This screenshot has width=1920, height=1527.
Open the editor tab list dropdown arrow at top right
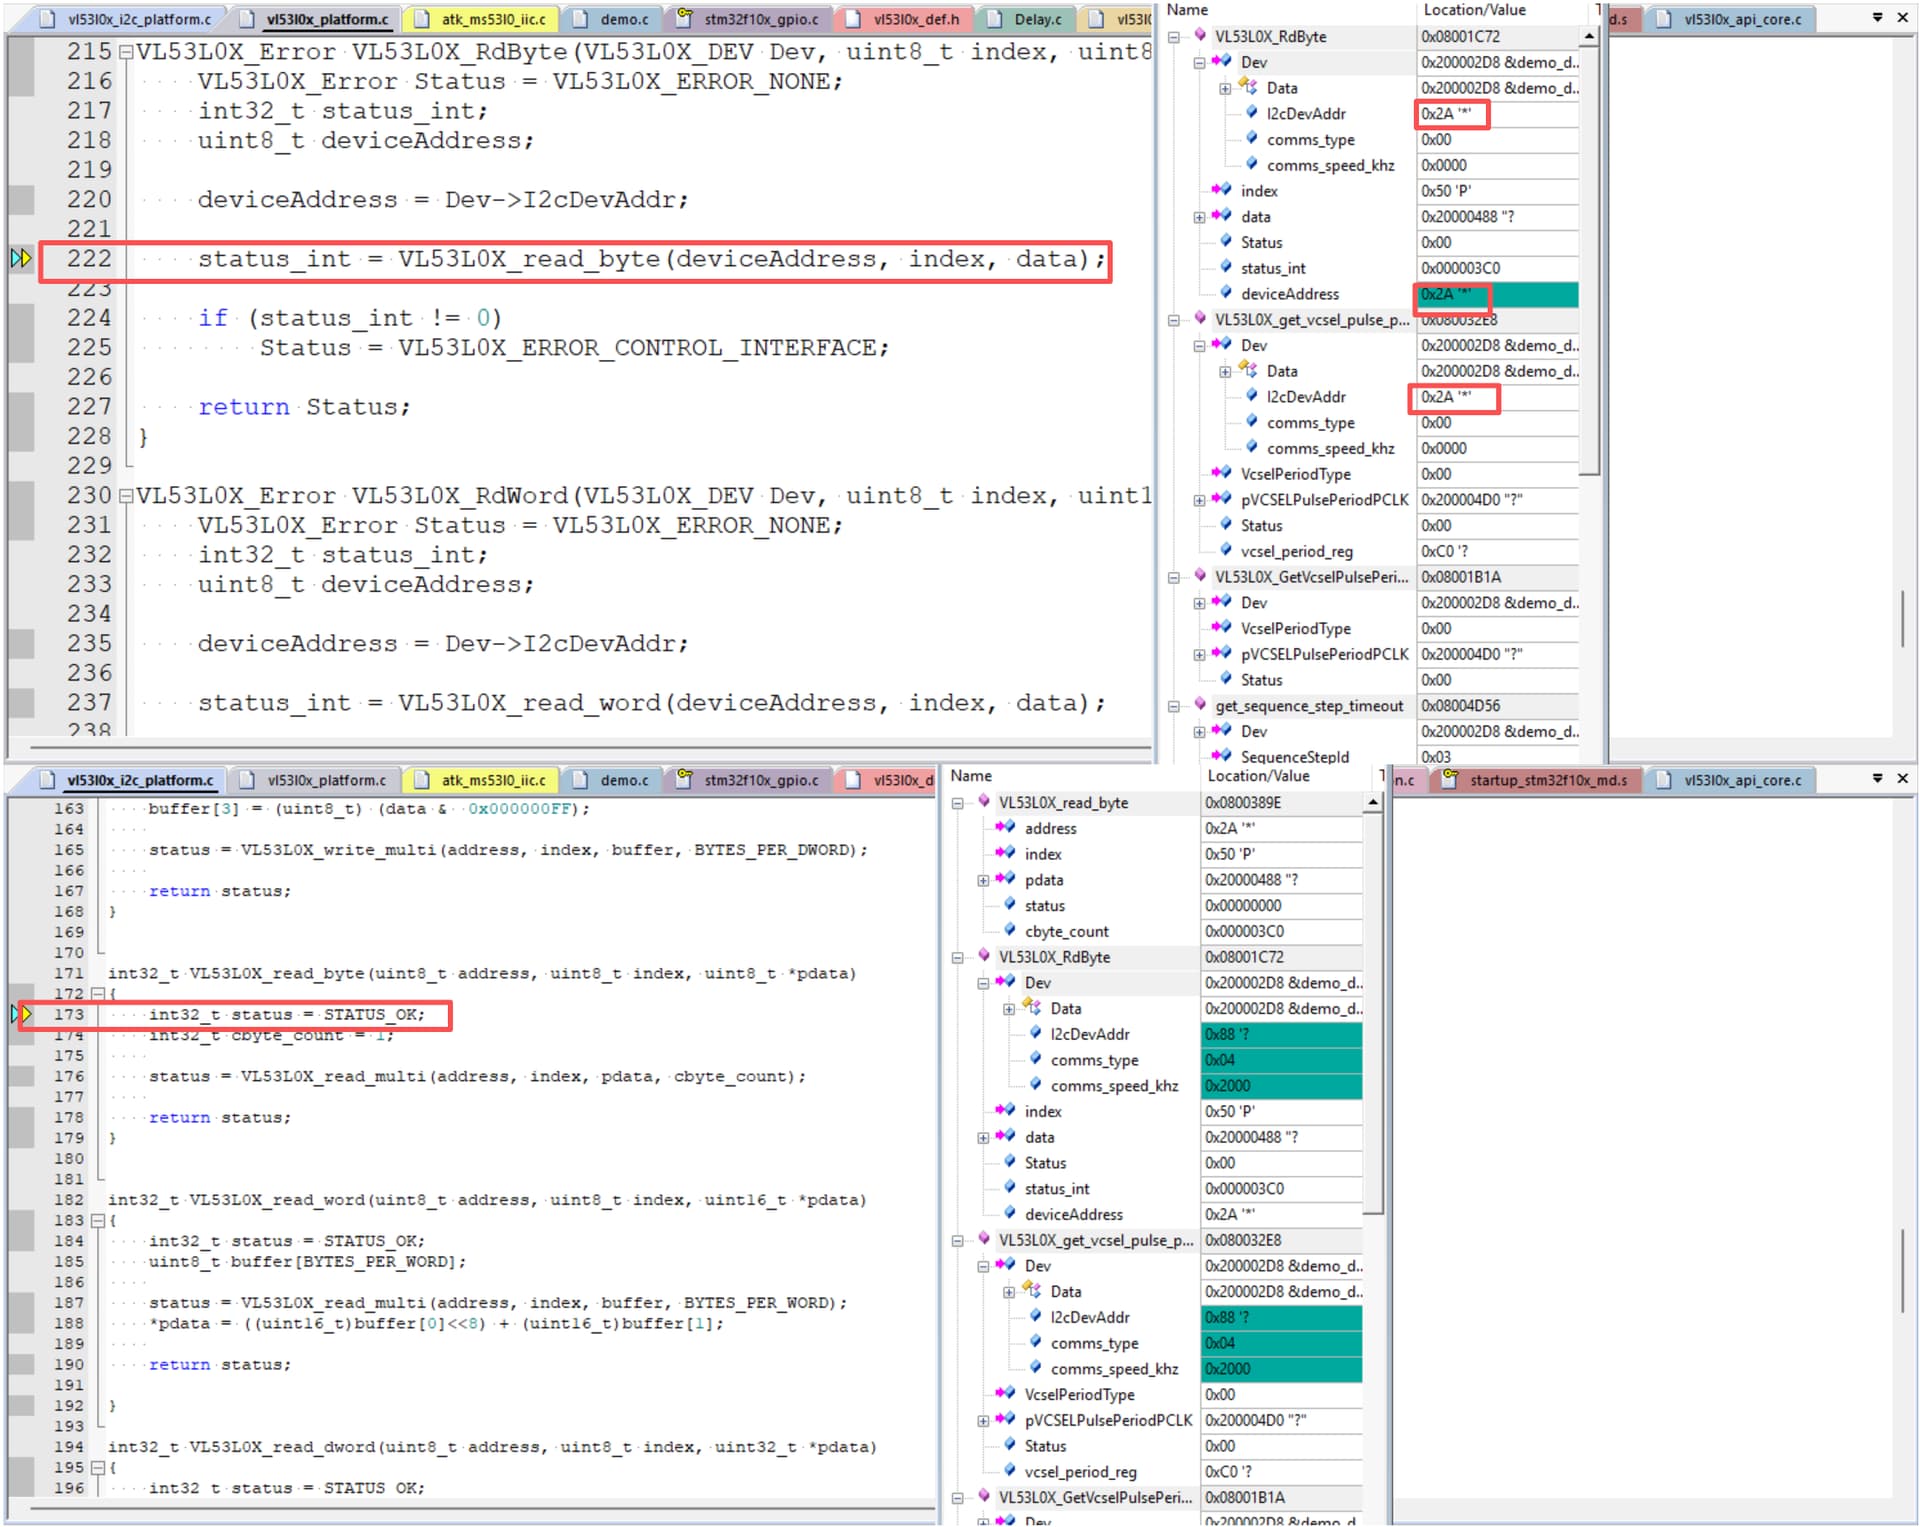1877,18
